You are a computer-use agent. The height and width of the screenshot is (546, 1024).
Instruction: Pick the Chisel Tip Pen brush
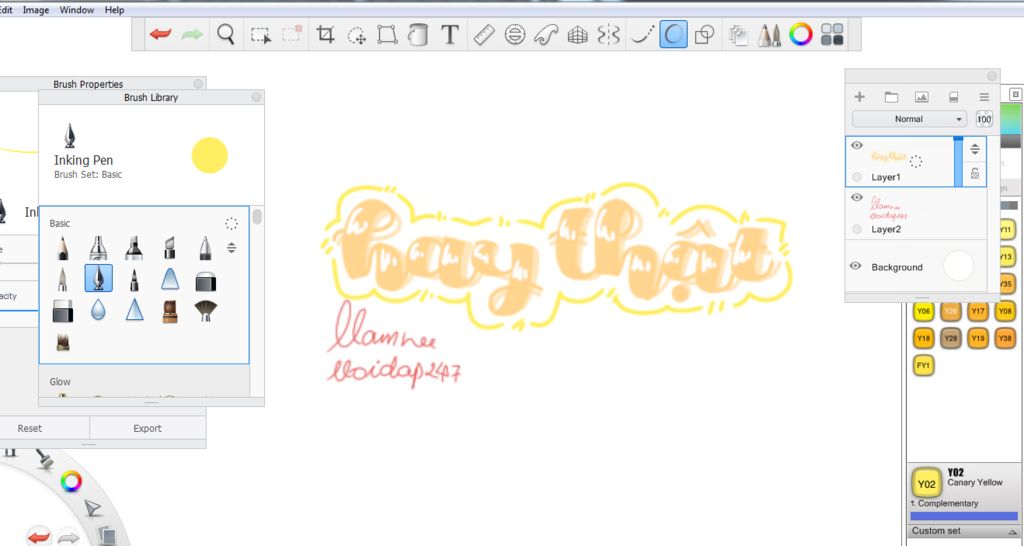pyautogui.click(x=170, y=248)
